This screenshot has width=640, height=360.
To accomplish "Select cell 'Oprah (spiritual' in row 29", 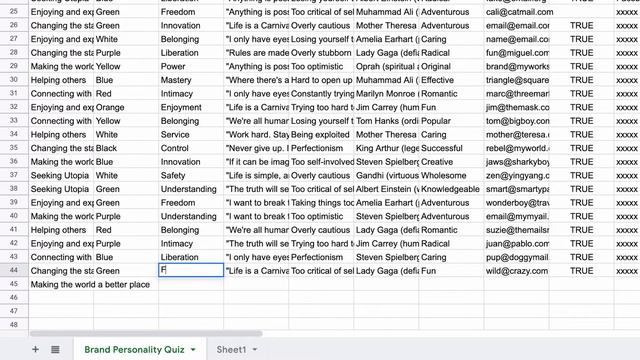I will click(386, 67).
